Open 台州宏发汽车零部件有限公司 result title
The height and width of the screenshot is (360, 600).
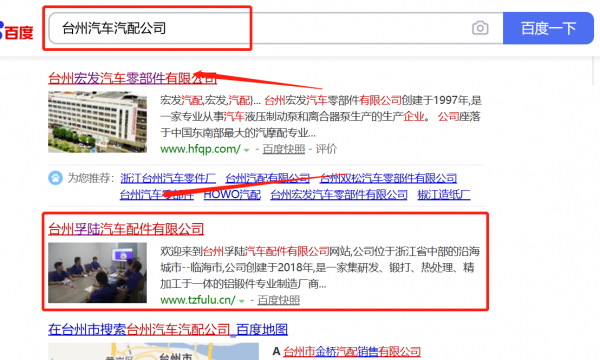[x=132, y=78]
